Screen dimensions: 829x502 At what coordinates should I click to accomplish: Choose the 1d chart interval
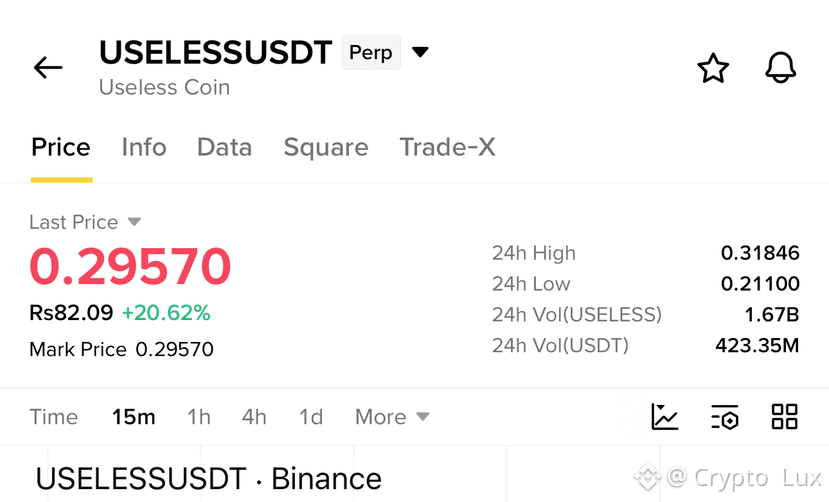tap(311, 417)
